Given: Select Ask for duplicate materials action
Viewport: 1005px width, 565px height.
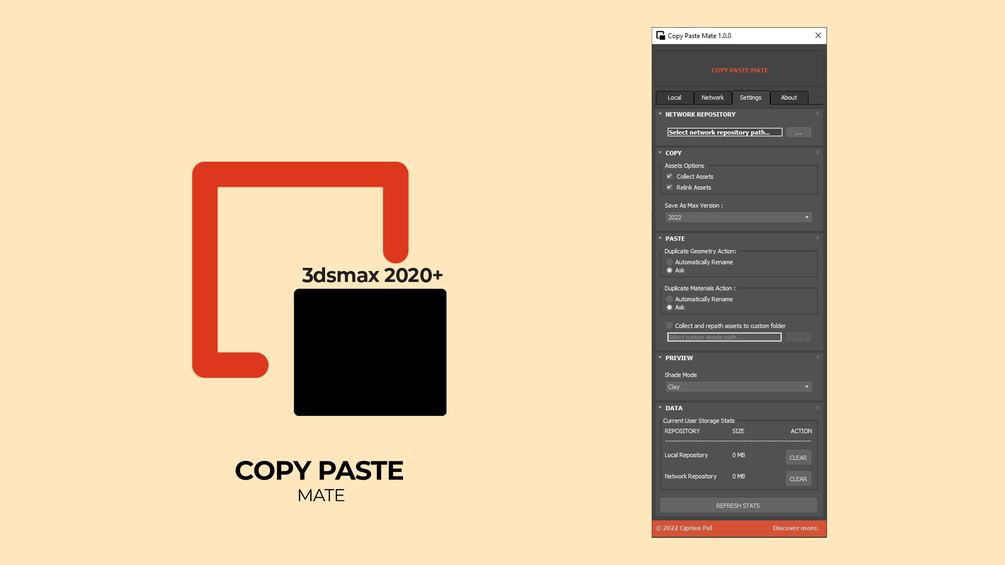Looking at the screenshot, I should pos(669,307).
